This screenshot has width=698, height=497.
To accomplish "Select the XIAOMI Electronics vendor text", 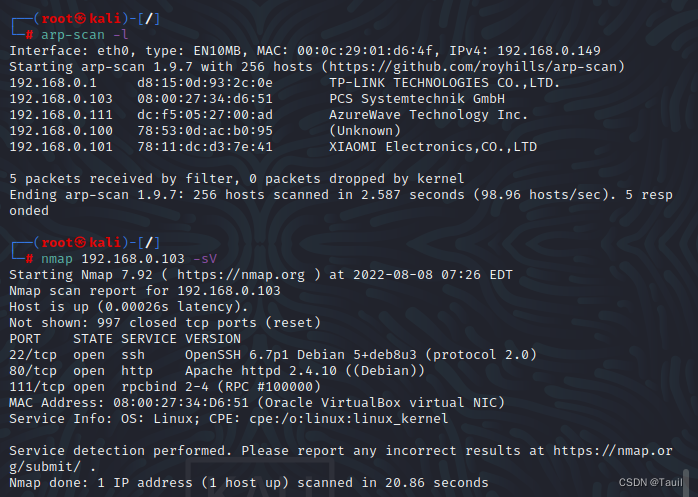I will (433, 147).
